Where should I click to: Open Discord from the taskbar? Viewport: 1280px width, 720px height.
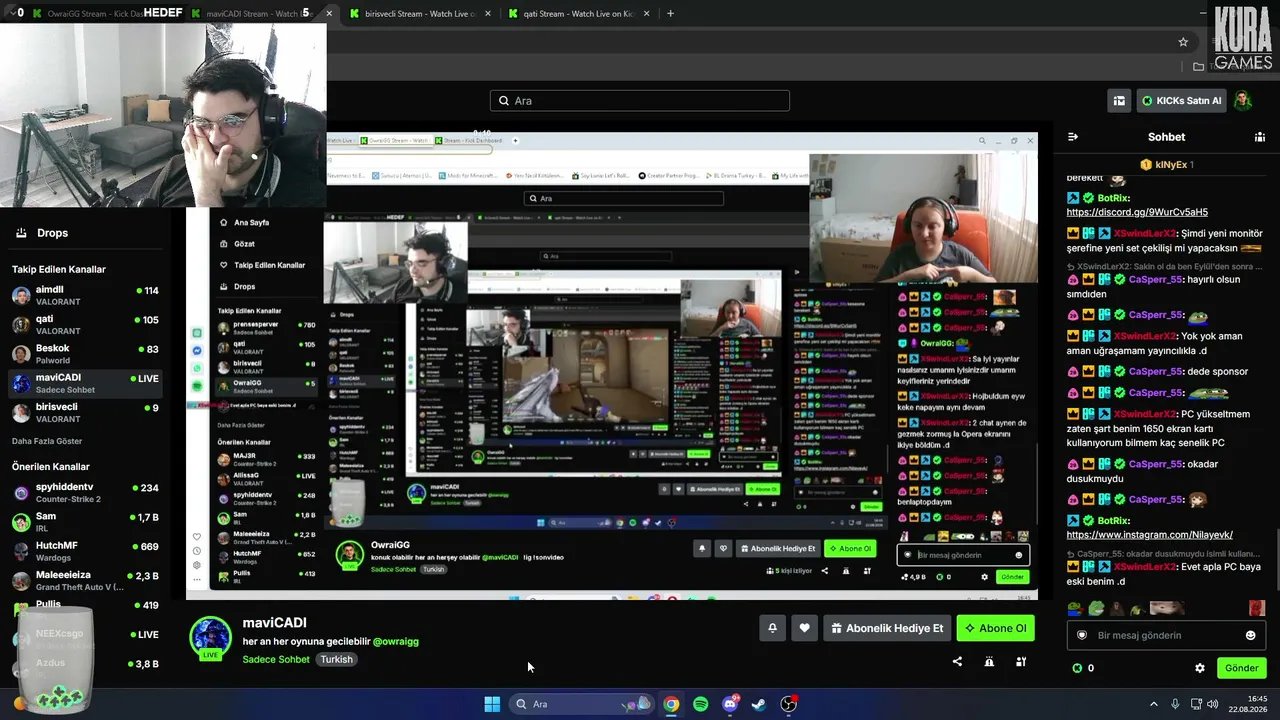pos(730,704)
